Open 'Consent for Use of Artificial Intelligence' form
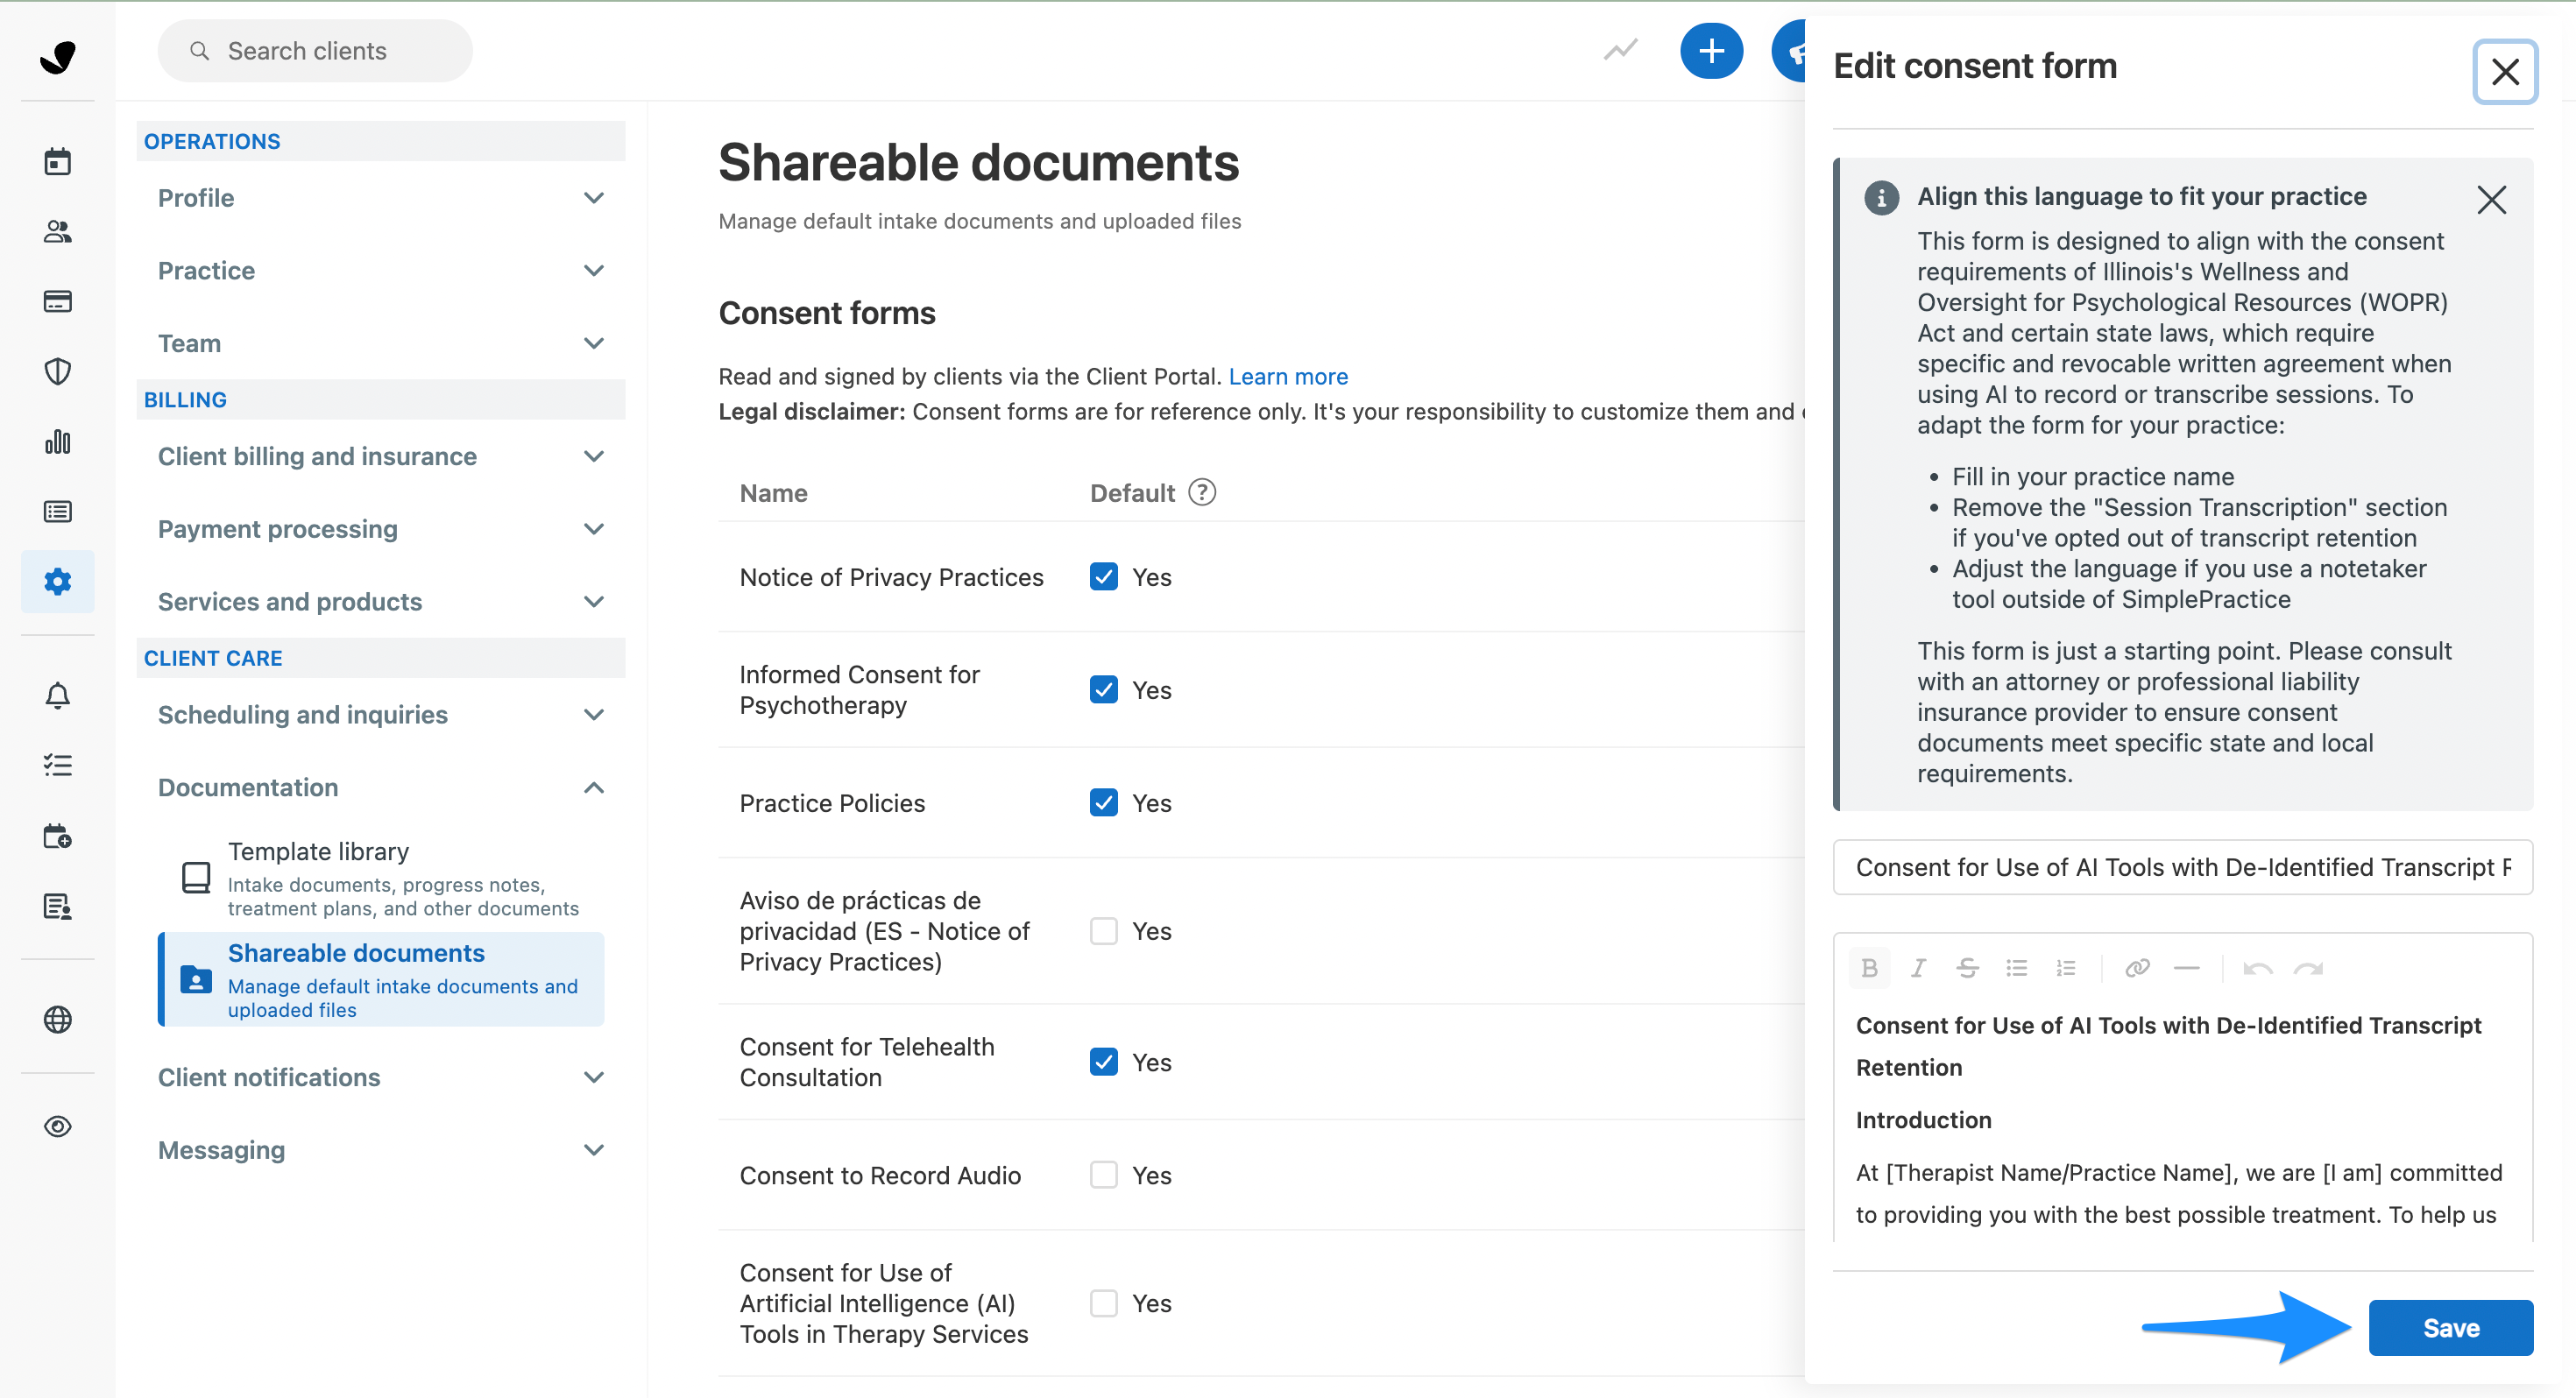The image size is (2576, 1398). [884, 1303]
